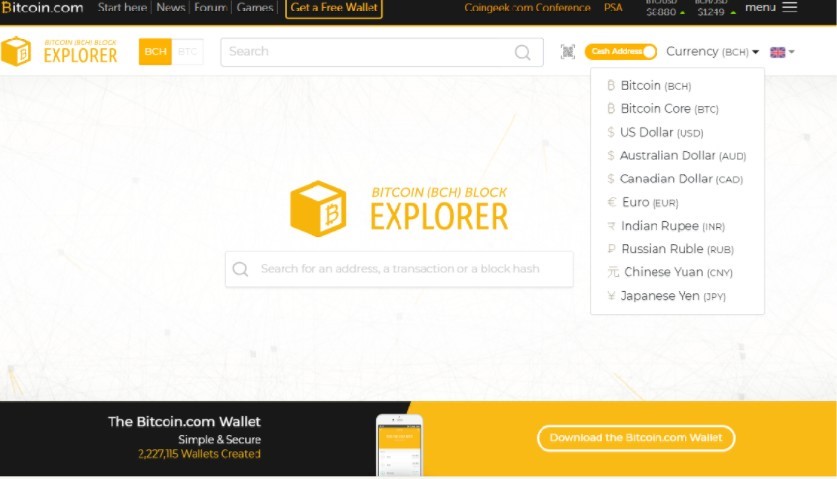Click the Simple & Secure text
Viewport: 837px width, 479px height.
[219, 439]
